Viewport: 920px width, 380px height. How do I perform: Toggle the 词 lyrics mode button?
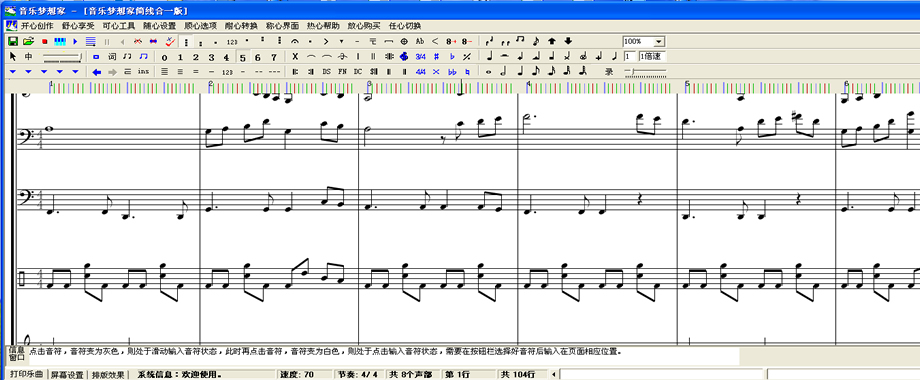pyautogui.click(x=112, y=57)
